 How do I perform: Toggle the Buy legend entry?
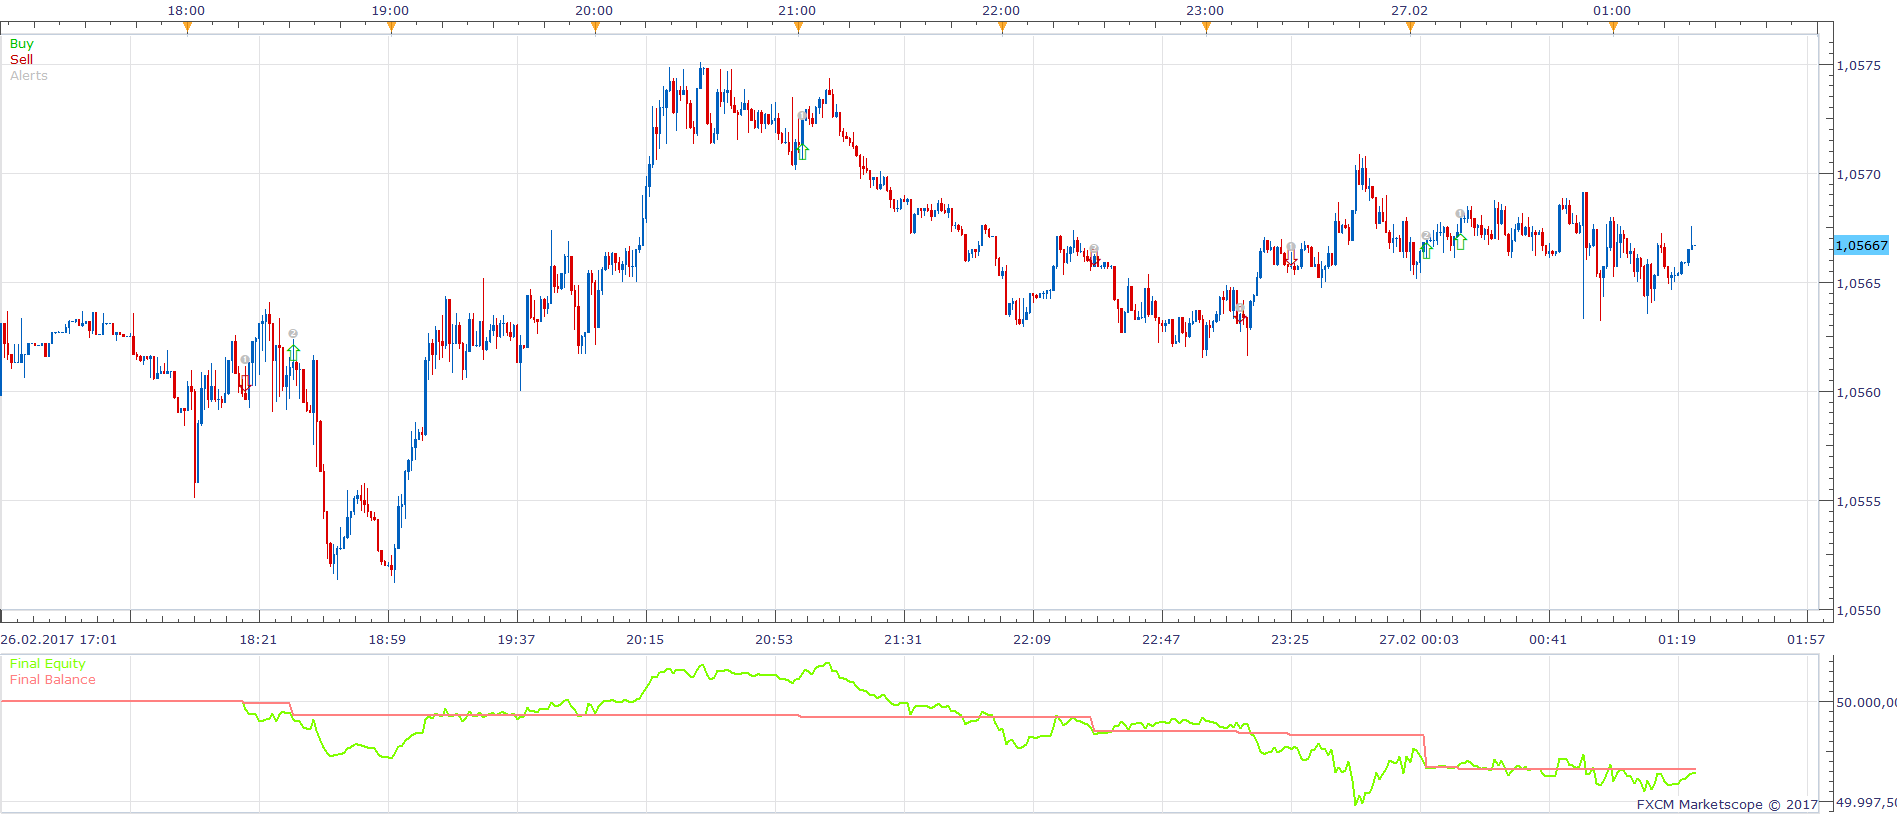21,44
